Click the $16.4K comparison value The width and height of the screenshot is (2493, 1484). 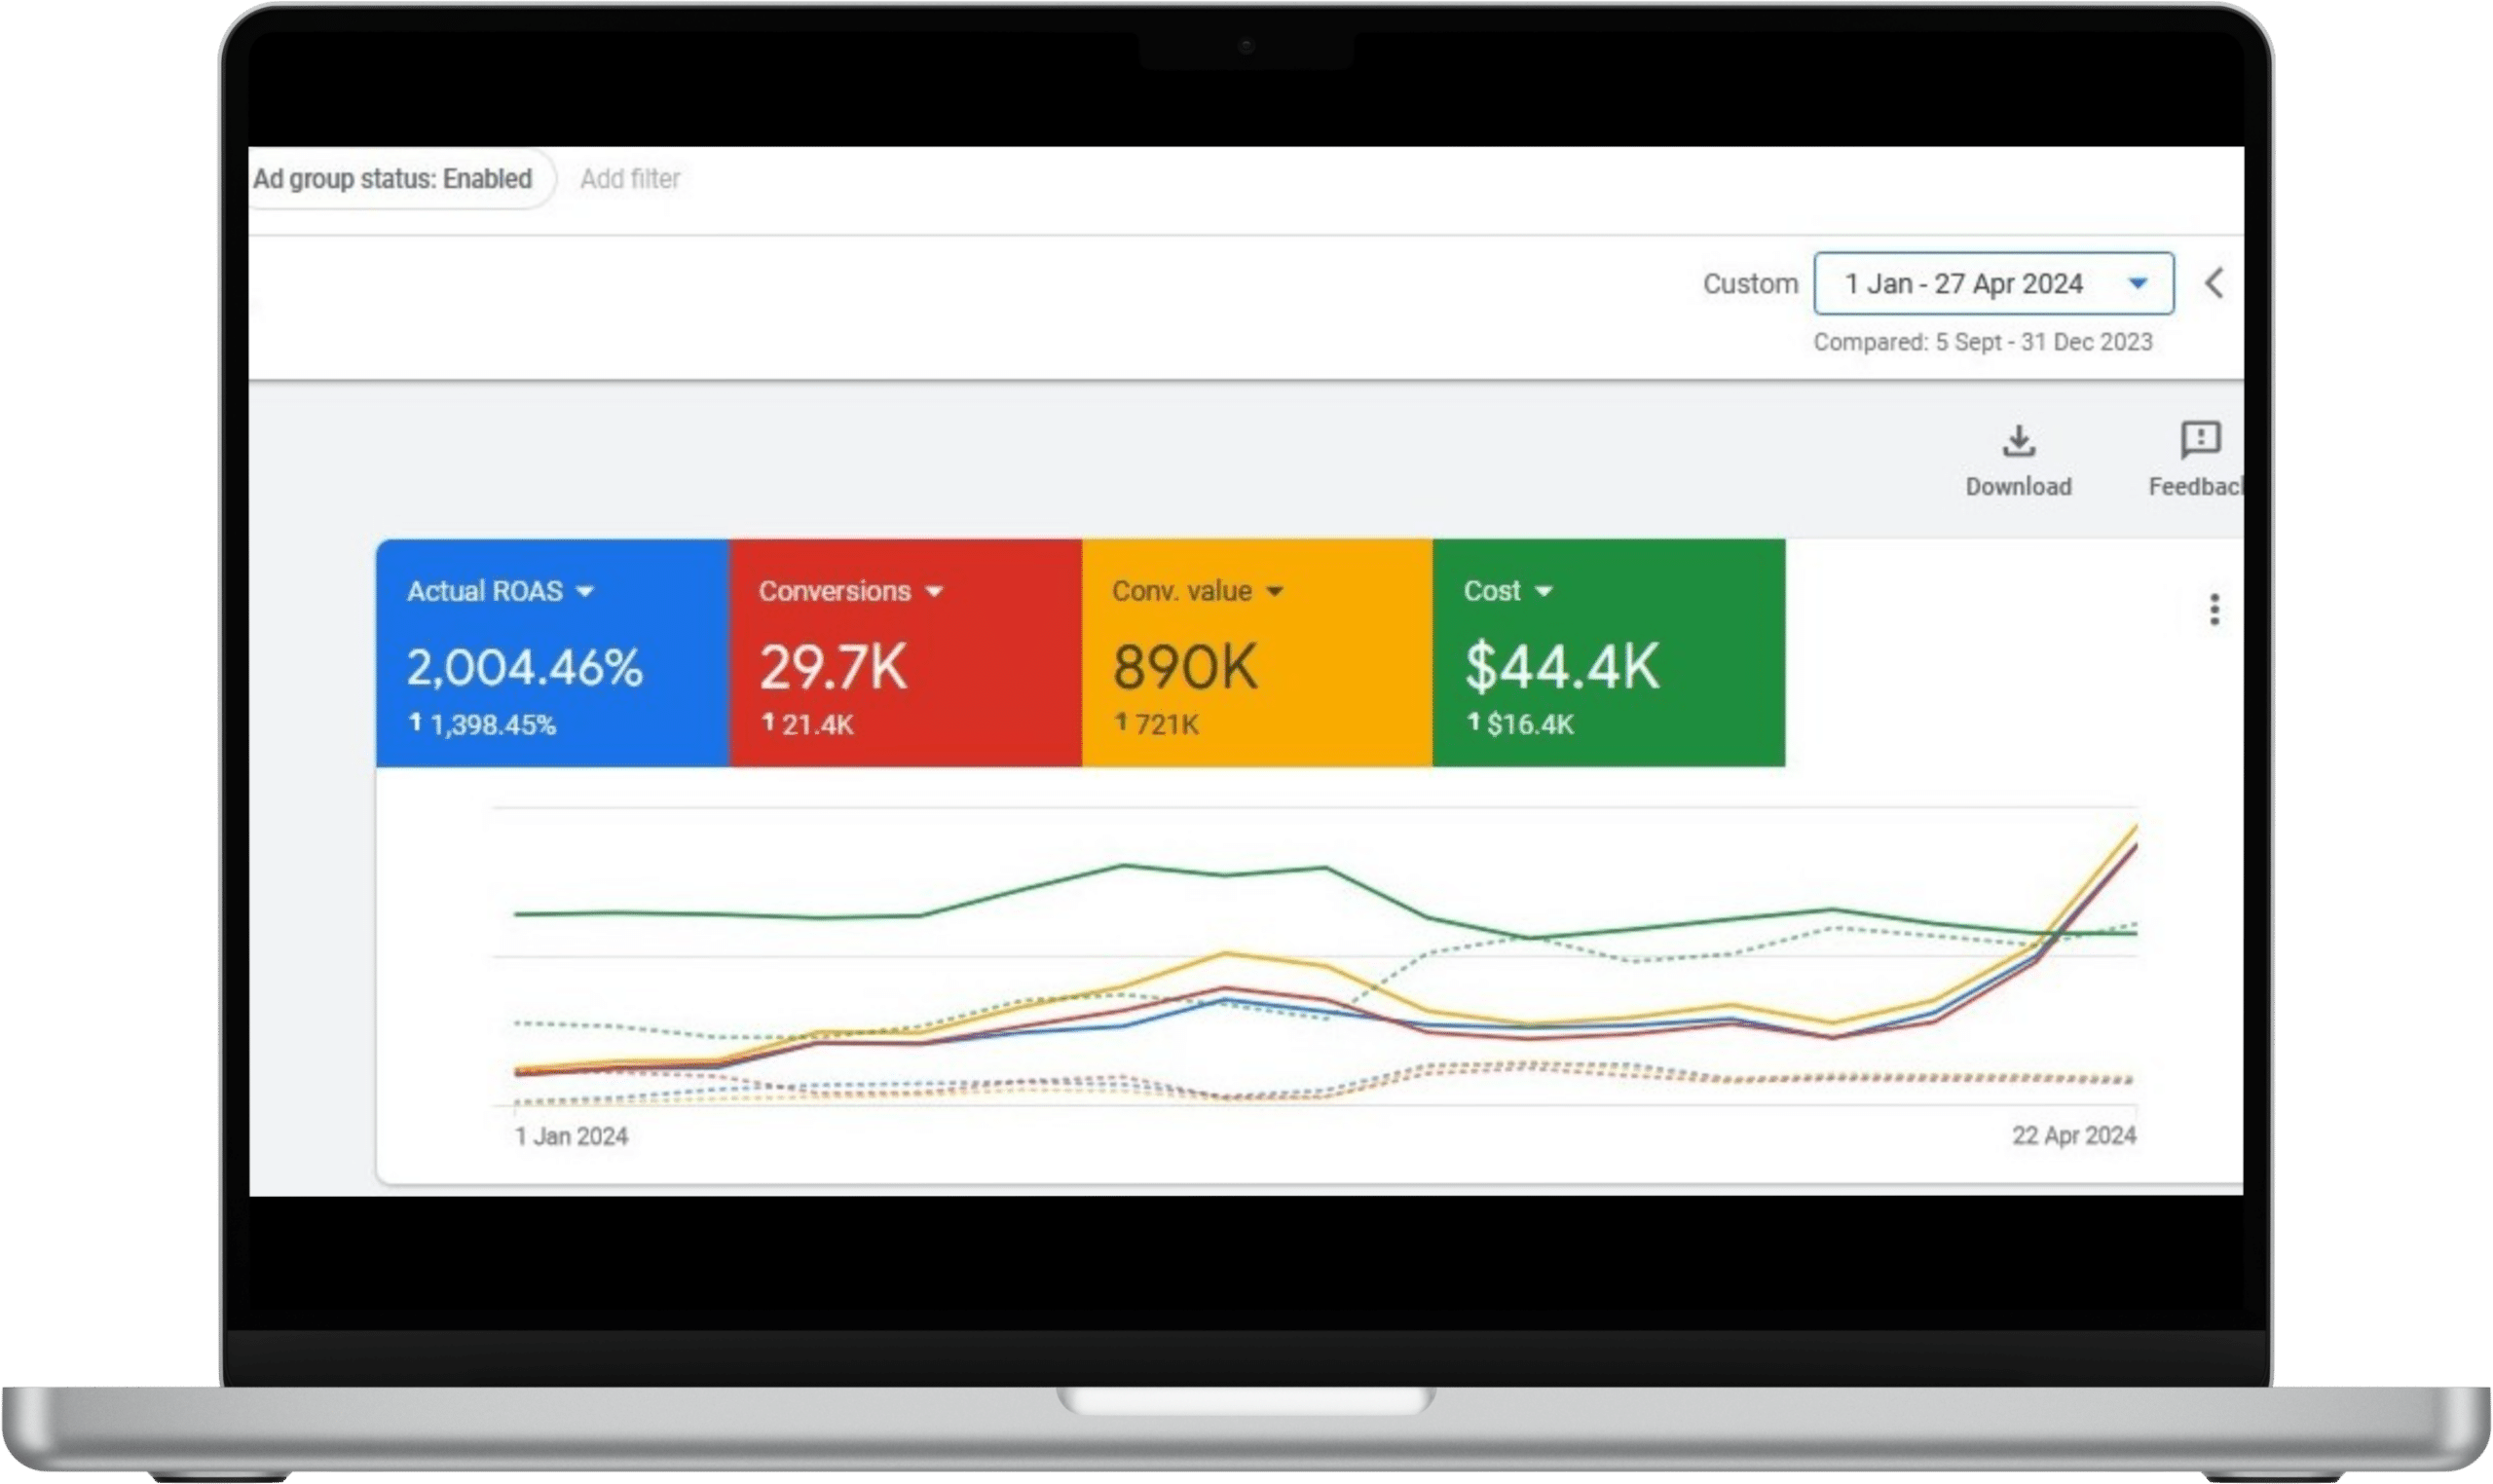[x=1529, y=725]
